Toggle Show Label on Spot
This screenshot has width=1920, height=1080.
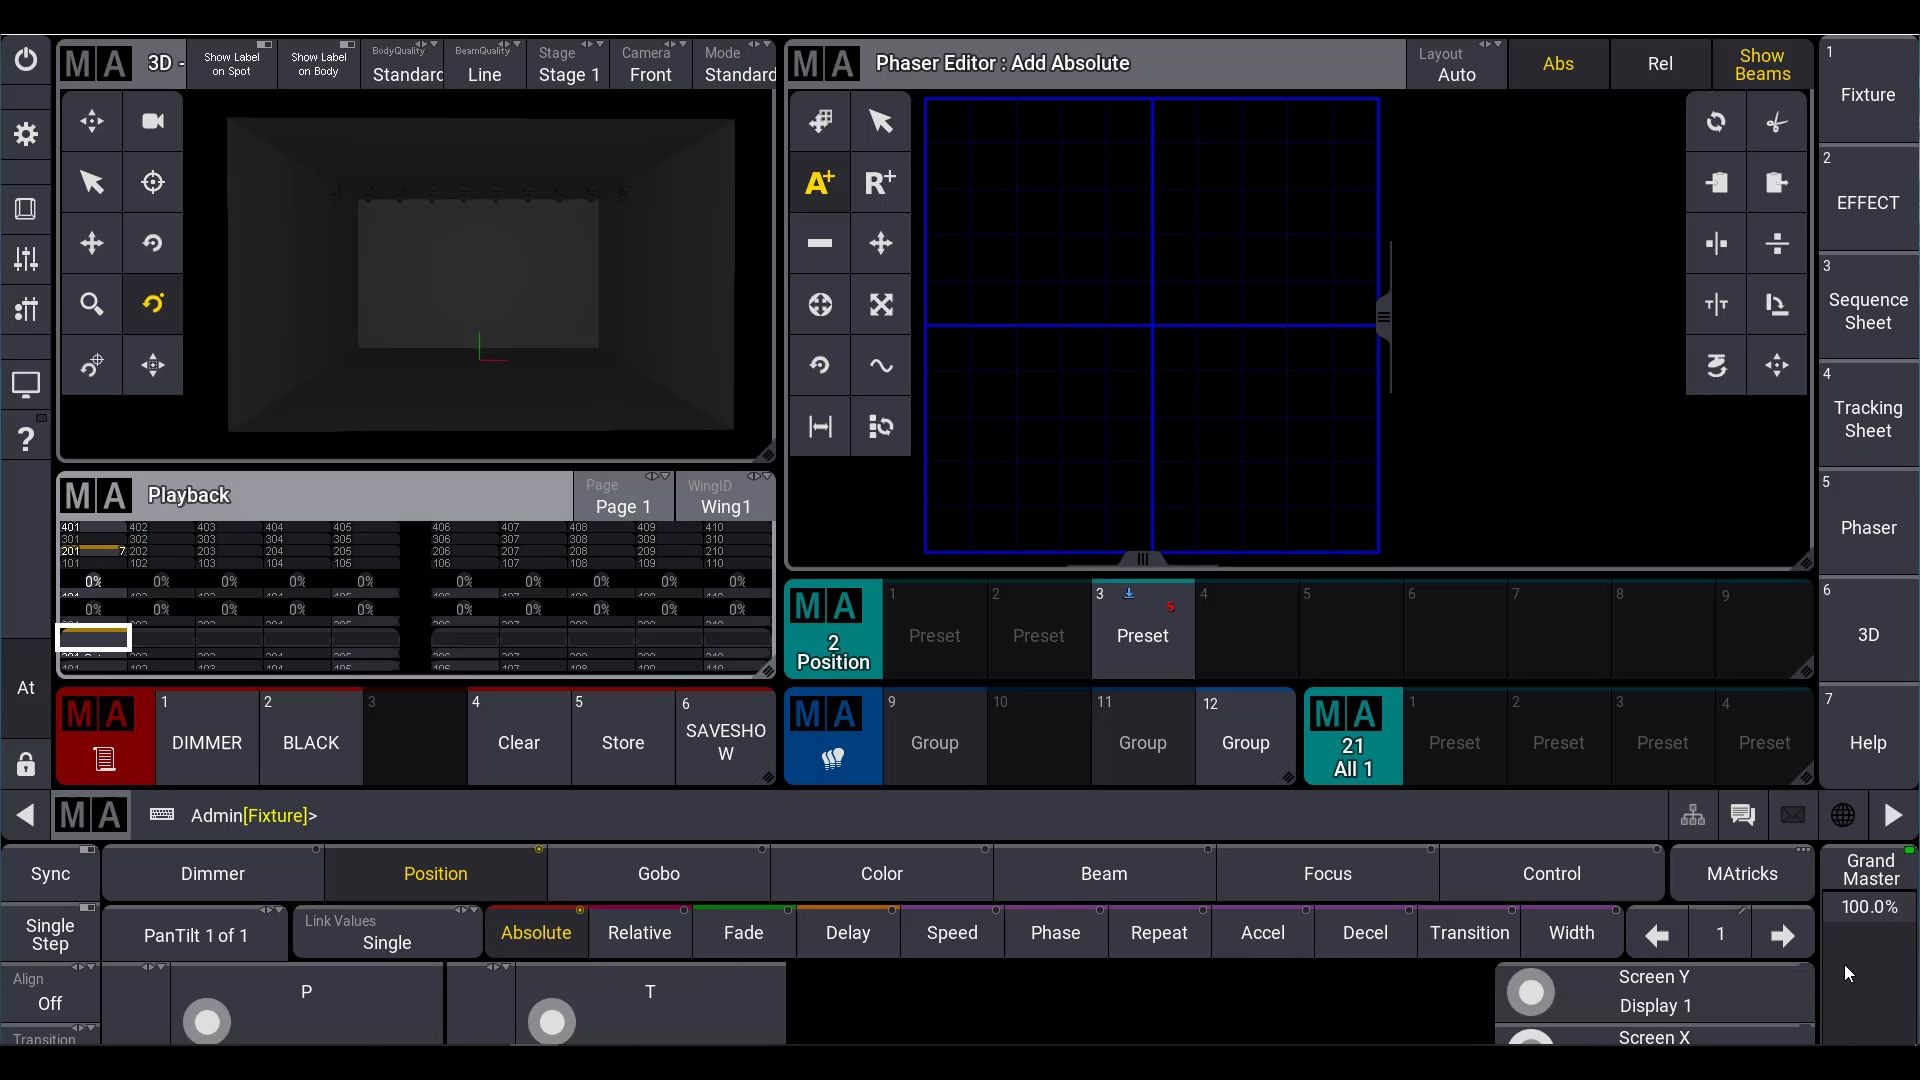[x=232, y=64]
